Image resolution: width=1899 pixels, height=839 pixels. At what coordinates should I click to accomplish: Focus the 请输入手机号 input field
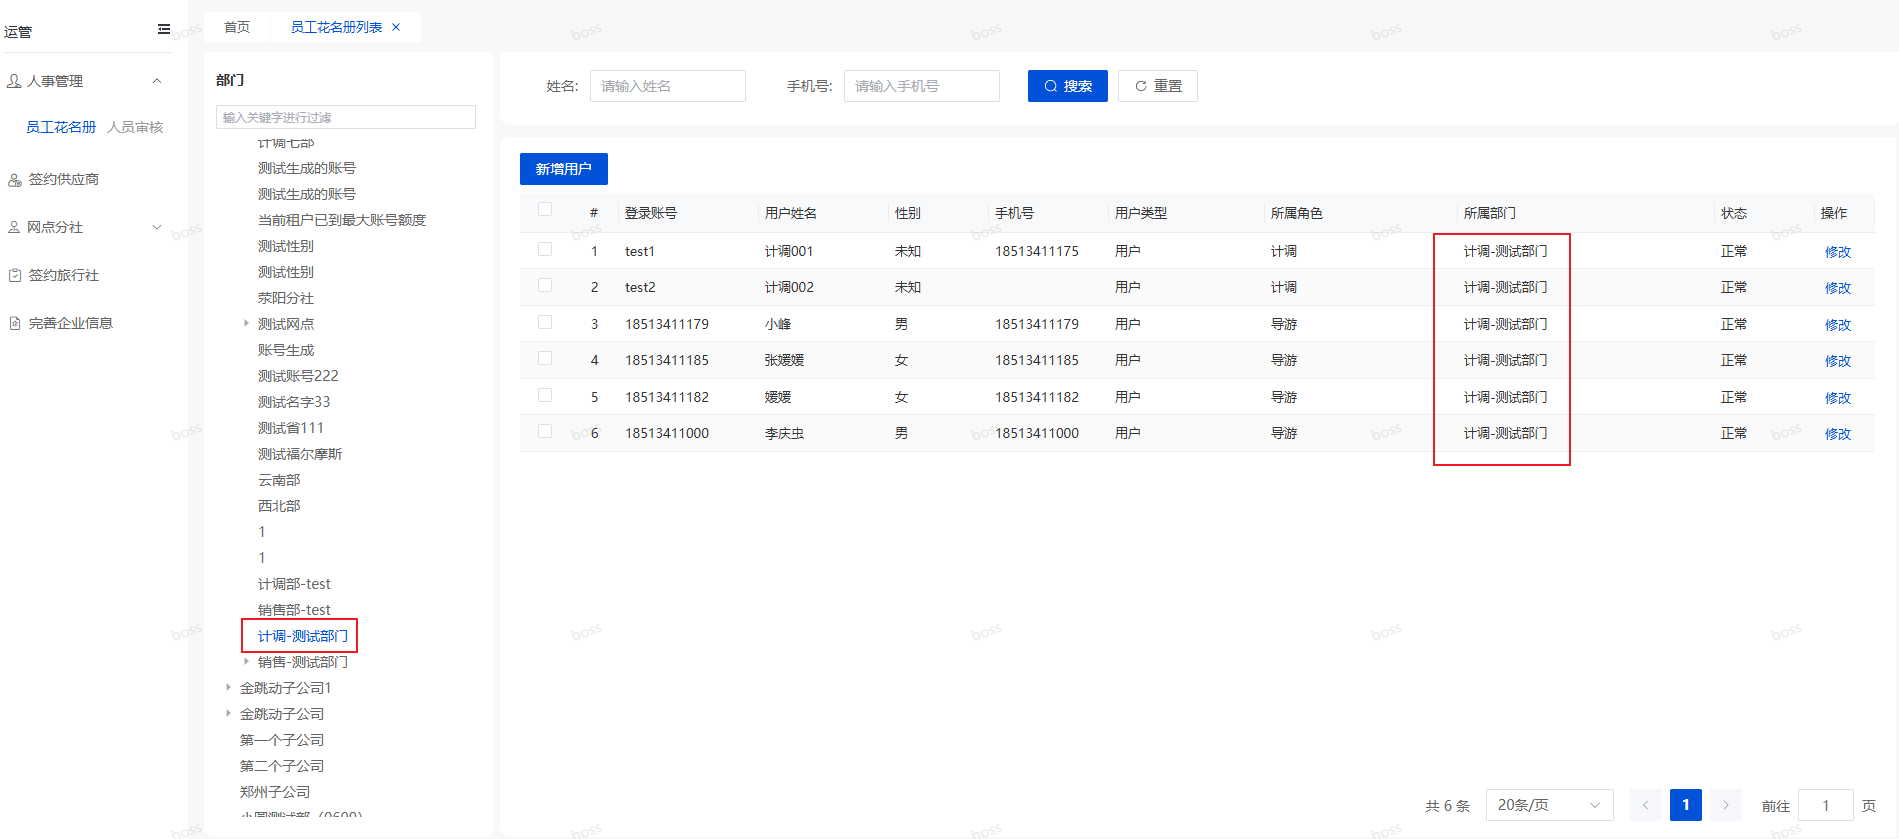tap(921, 86)
